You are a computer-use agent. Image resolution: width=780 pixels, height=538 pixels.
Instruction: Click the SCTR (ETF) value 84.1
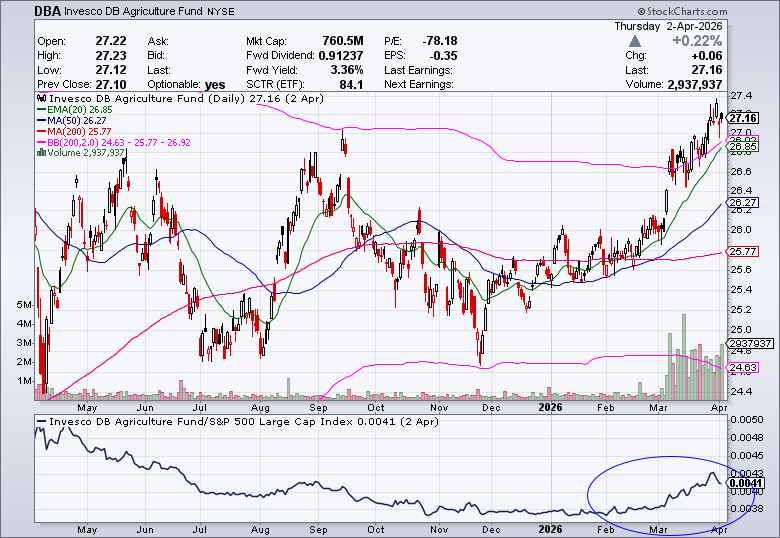[x=351, y=84]
